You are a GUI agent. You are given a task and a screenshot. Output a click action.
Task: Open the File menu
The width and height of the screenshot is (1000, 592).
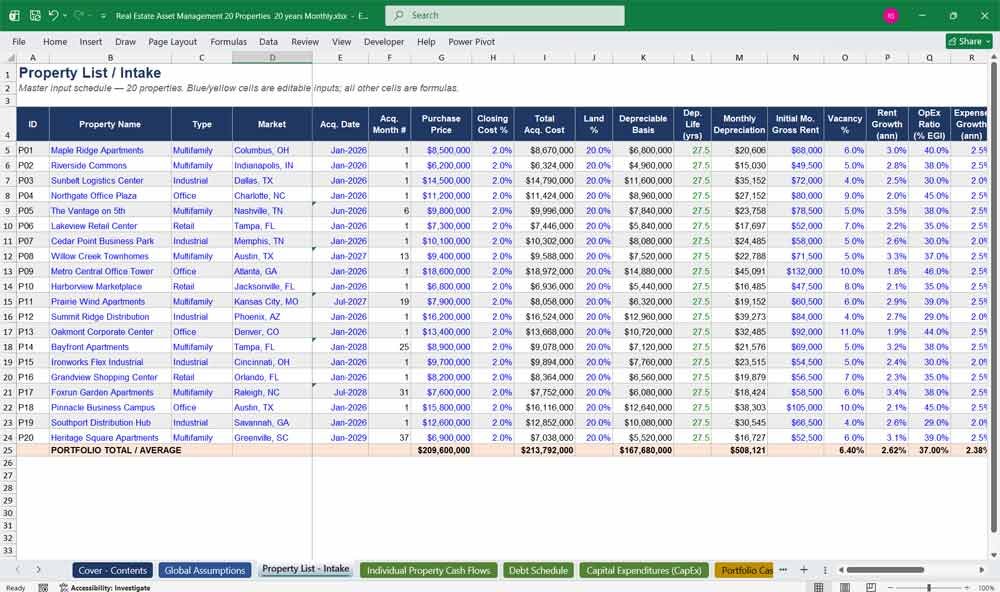pyautogui.click(x=19, y=41)
